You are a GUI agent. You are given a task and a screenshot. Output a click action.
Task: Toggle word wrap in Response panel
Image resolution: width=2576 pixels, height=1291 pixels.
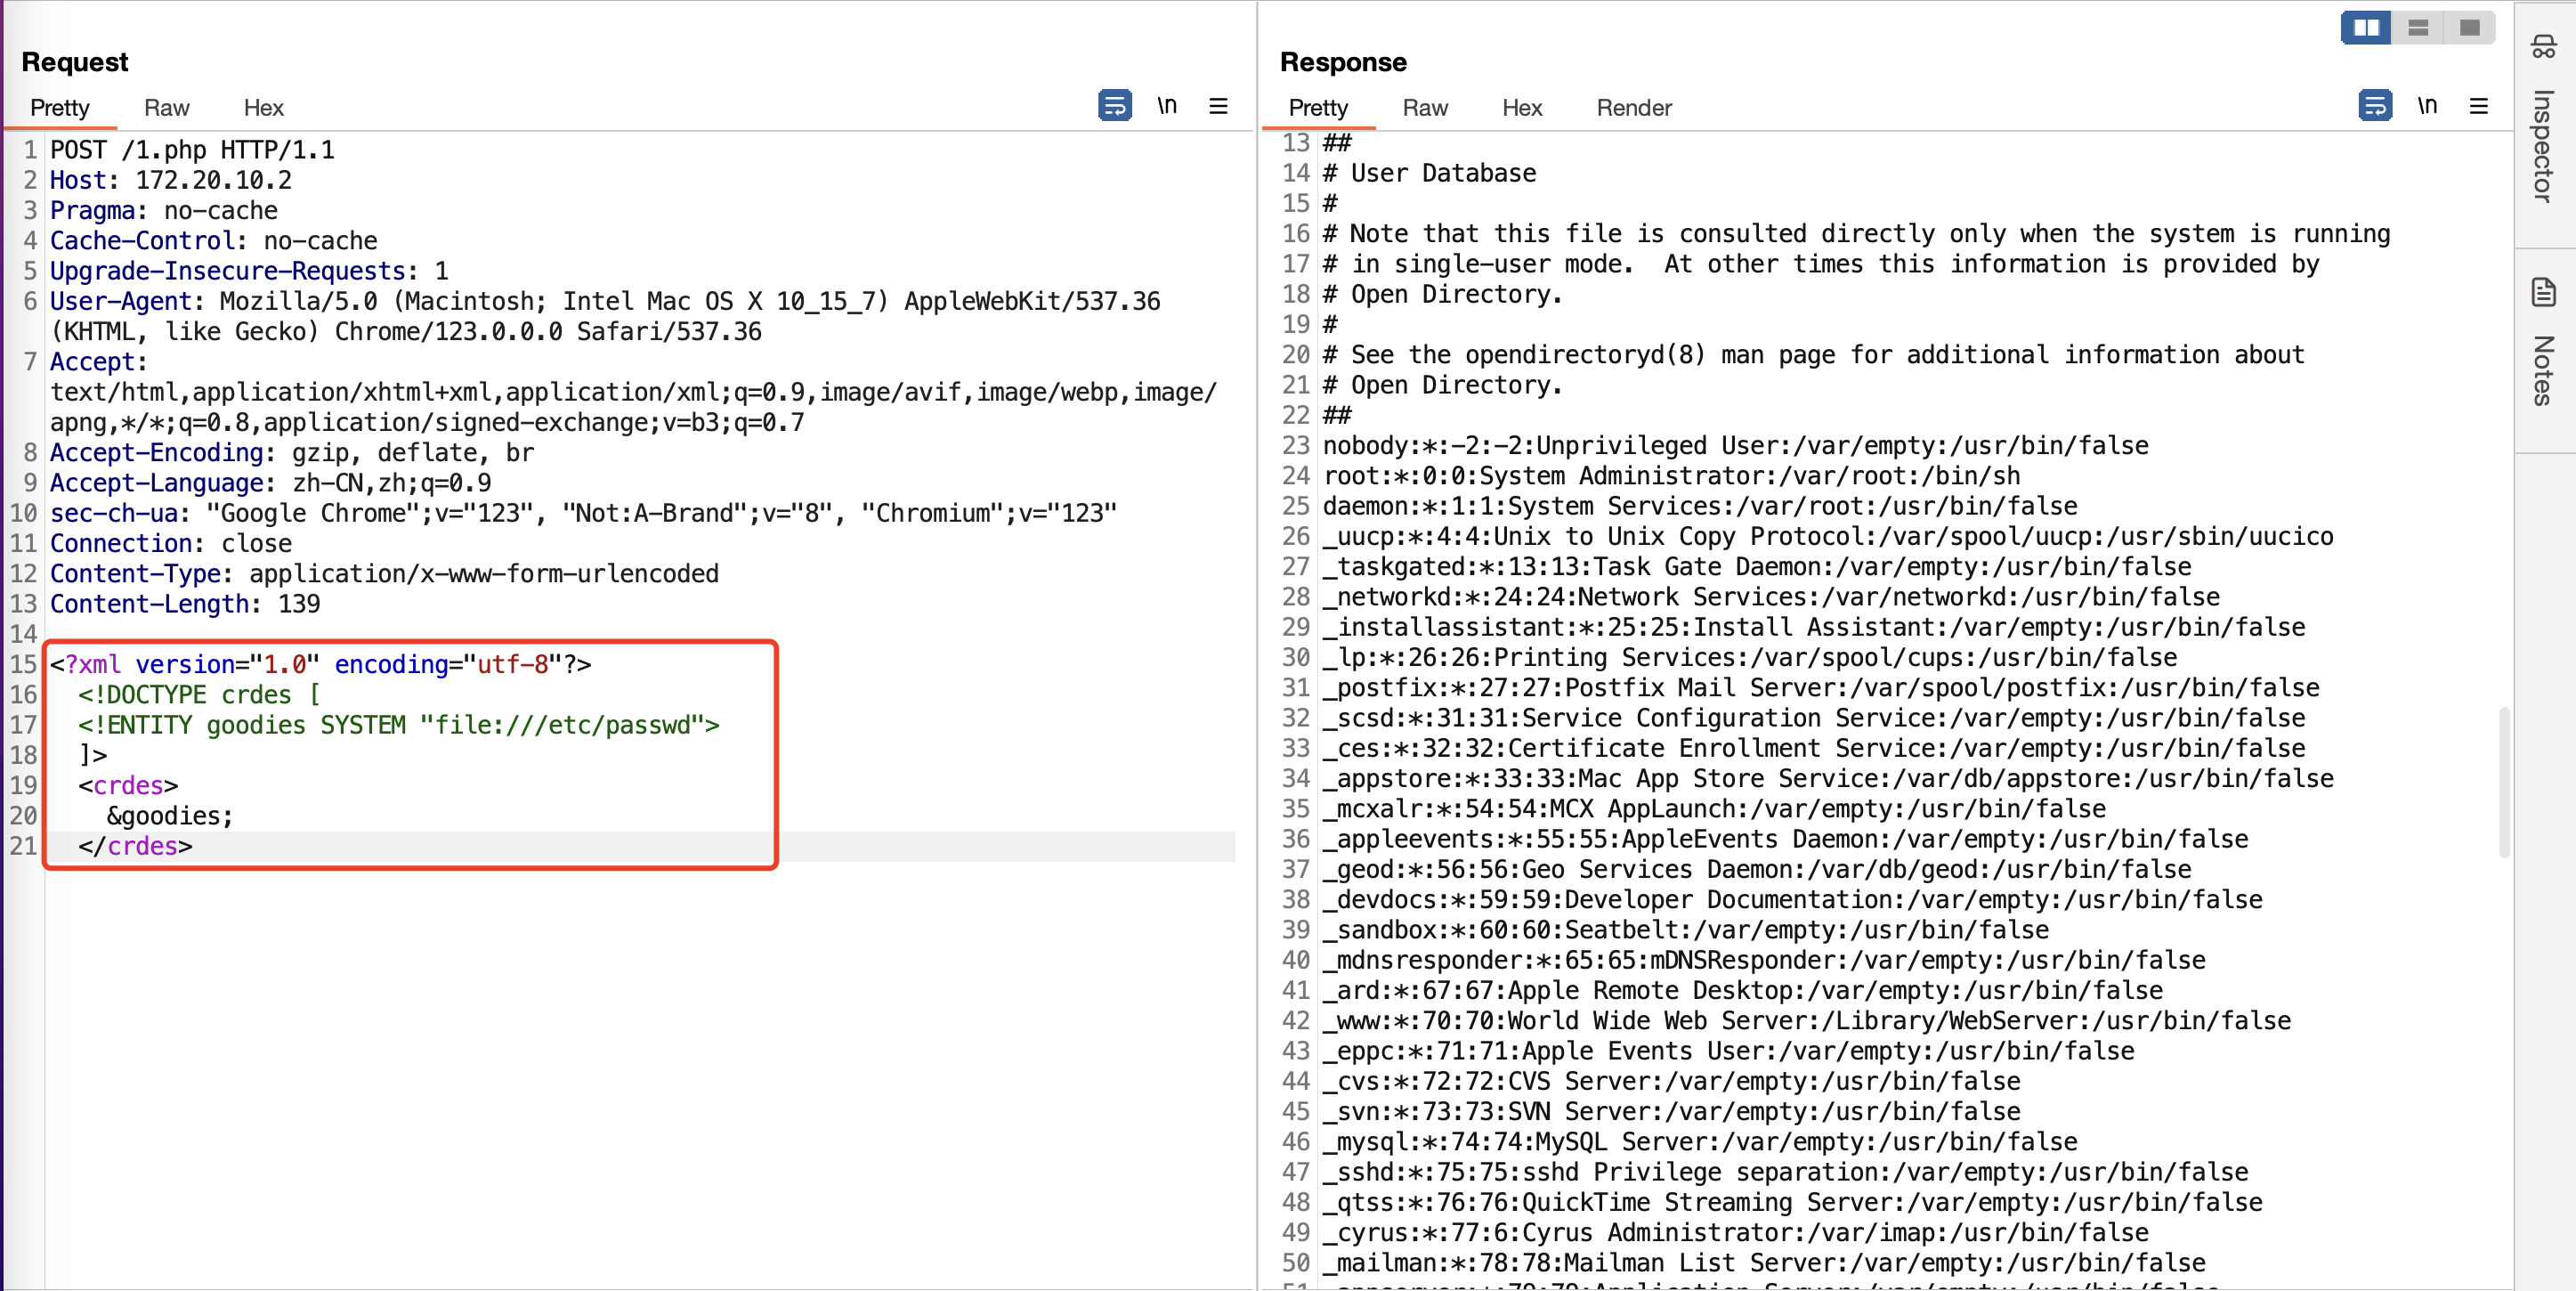[2374, 105]
